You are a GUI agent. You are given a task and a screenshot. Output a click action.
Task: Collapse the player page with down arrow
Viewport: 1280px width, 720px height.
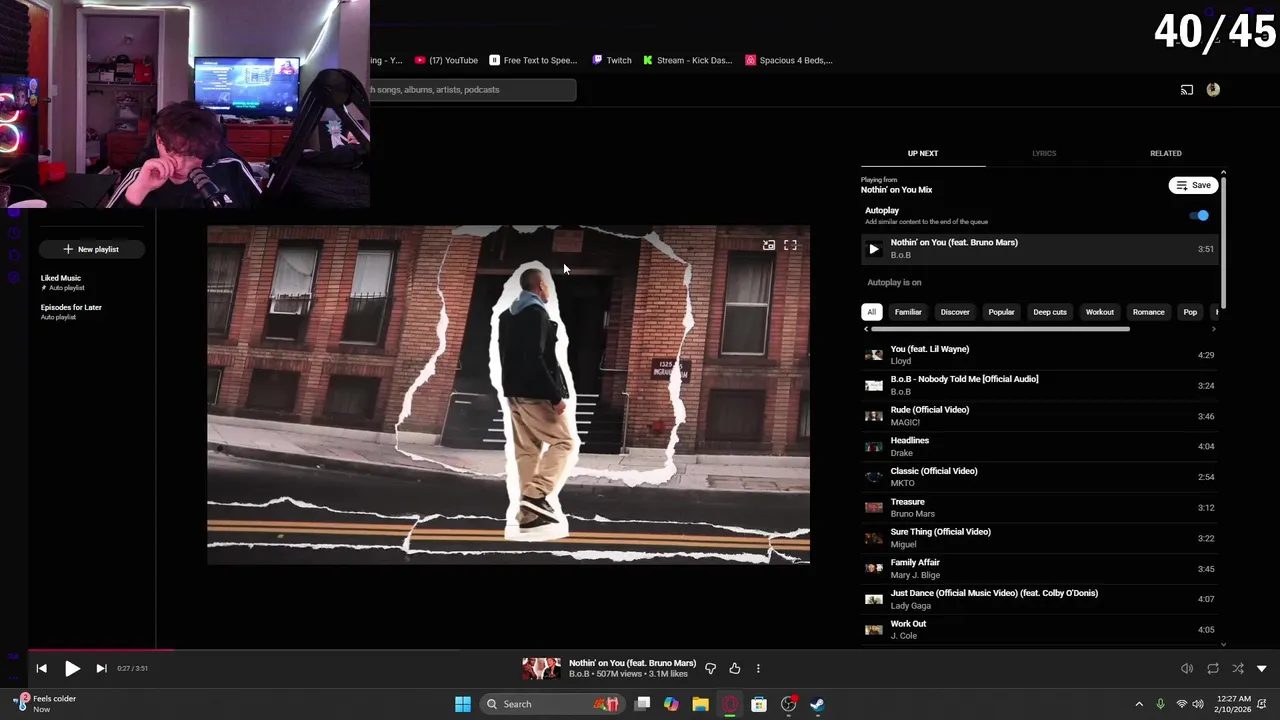tap(1262, 668)
